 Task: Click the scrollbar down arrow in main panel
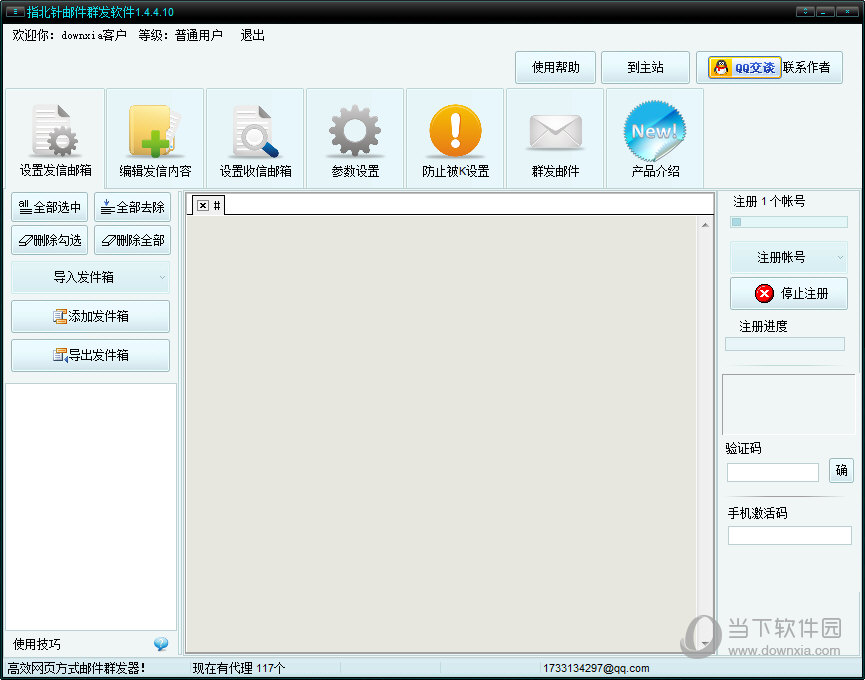pos(705,643)
